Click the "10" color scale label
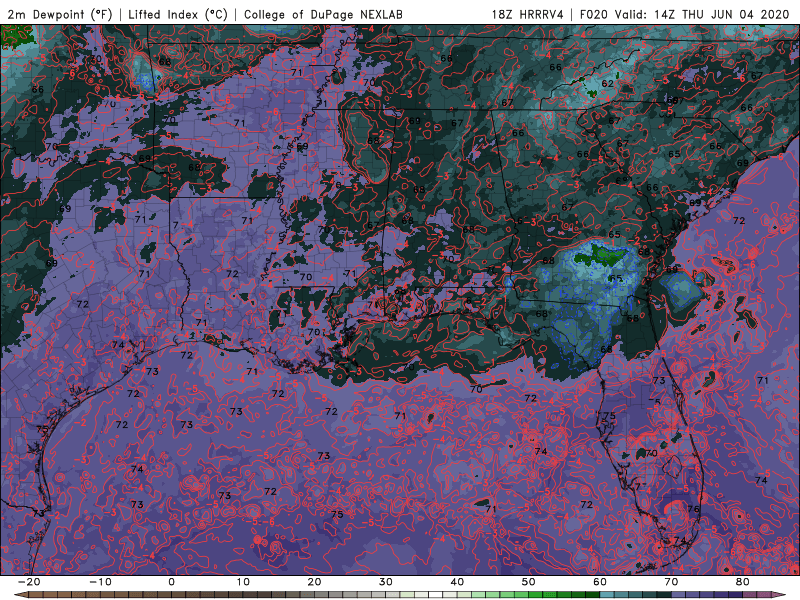 243,582
